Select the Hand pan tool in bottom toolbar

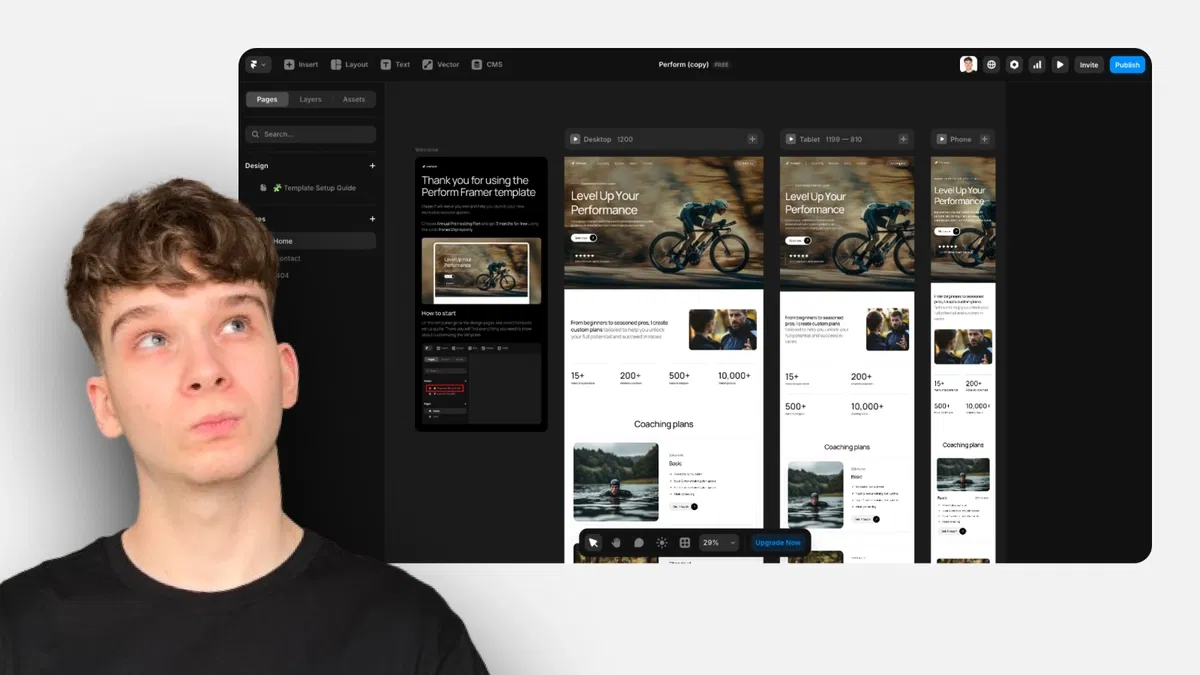click(616, 542)
